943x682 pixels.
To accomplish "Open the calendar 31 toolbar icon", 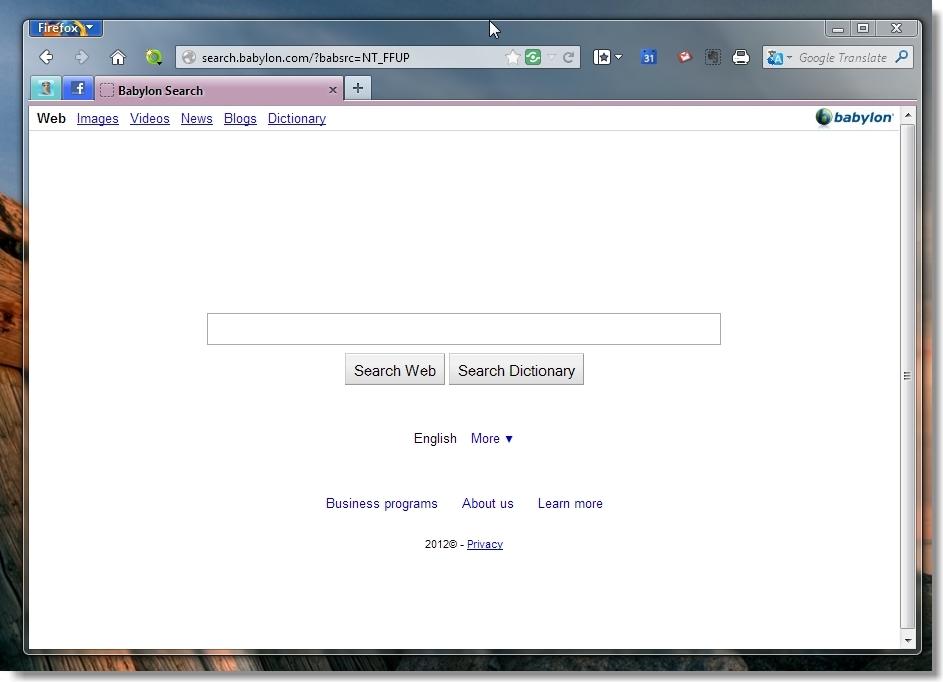I will pyautogui.click(x=648, y=57).
